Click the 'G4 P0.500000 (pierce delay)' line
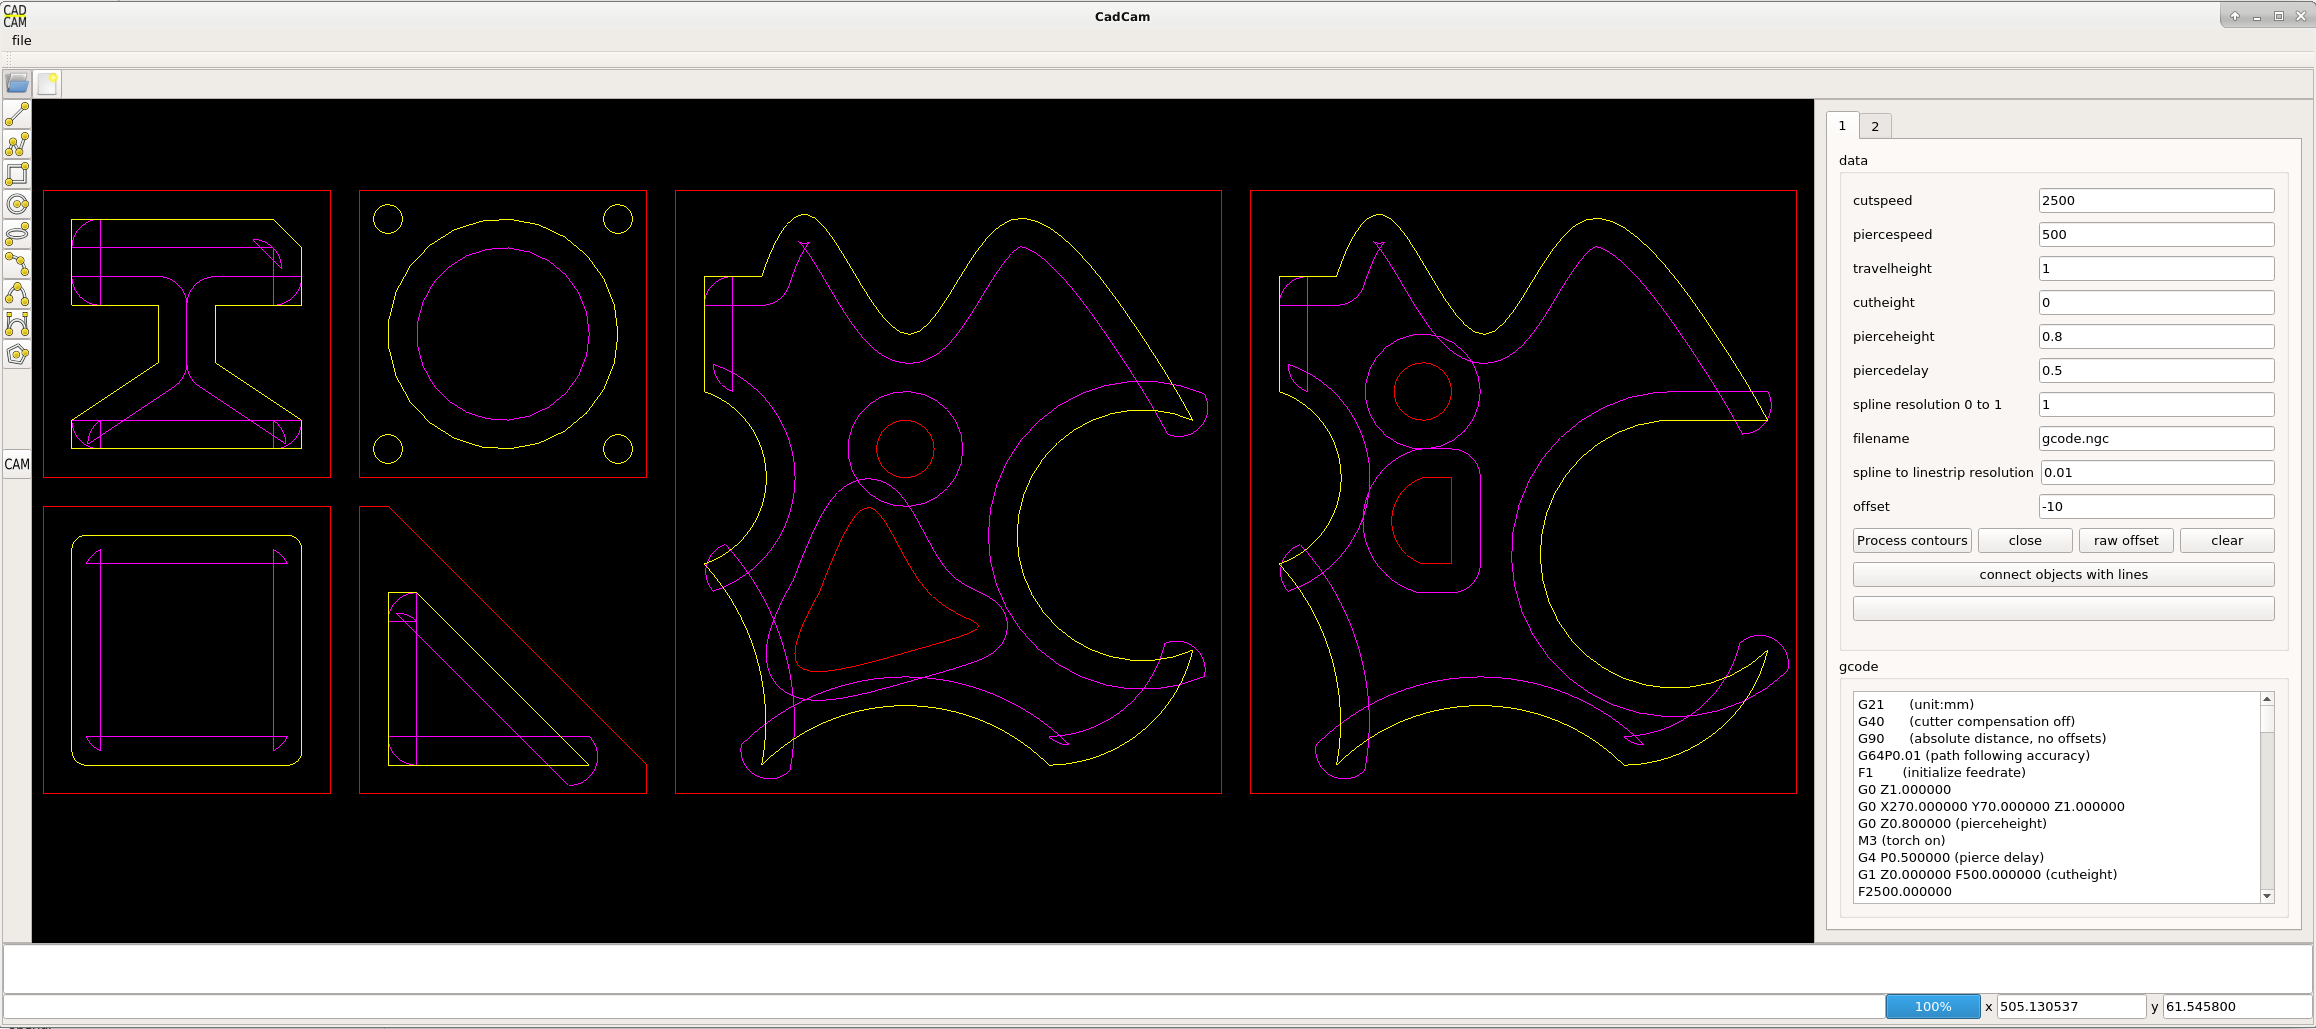This screenshot has height=1029, width=2316. pyautogui.click(x=1950, y=857)
